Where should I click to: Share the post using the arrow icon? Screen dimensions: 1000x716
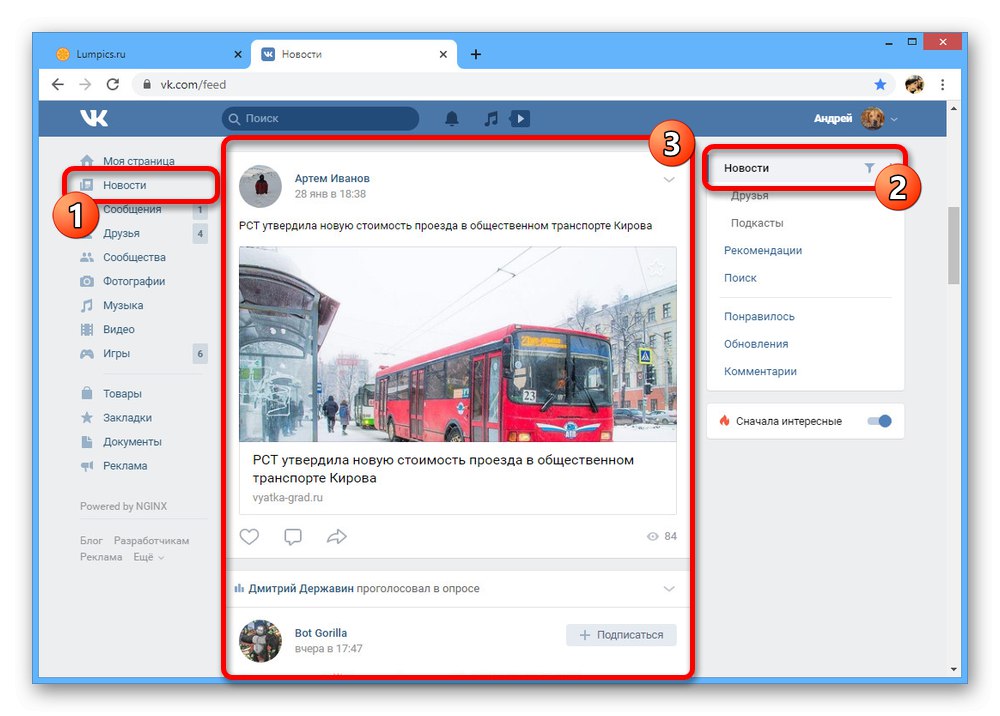tap(337, 536)
